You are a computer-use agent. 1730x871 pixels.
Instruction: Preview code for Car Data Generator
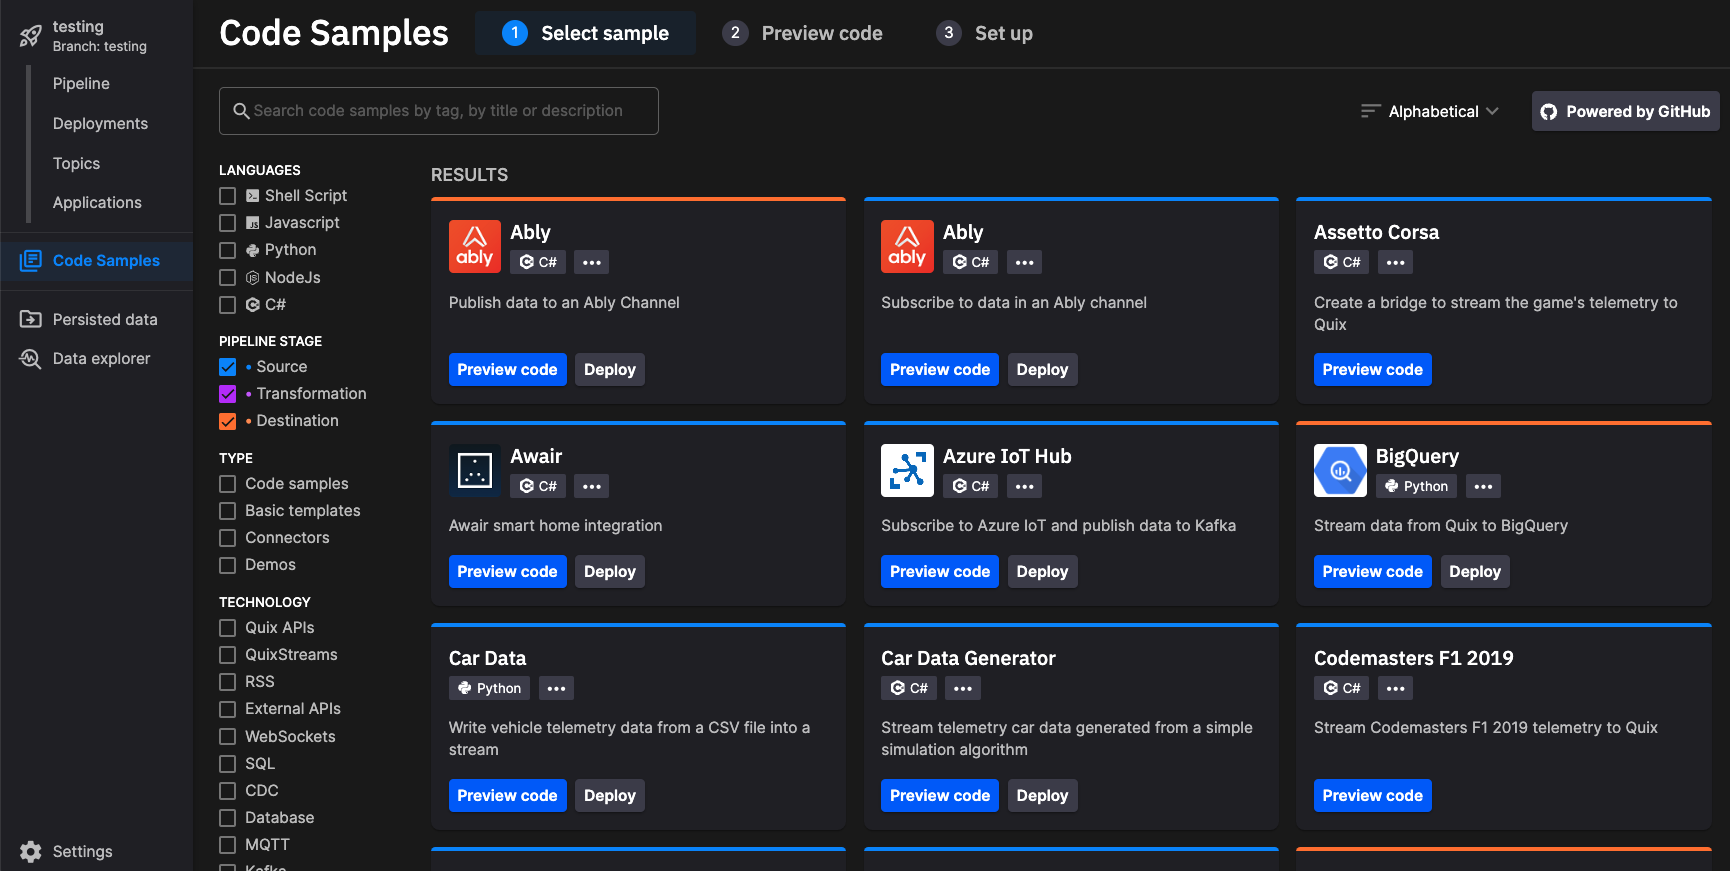[x=939, y=796]
